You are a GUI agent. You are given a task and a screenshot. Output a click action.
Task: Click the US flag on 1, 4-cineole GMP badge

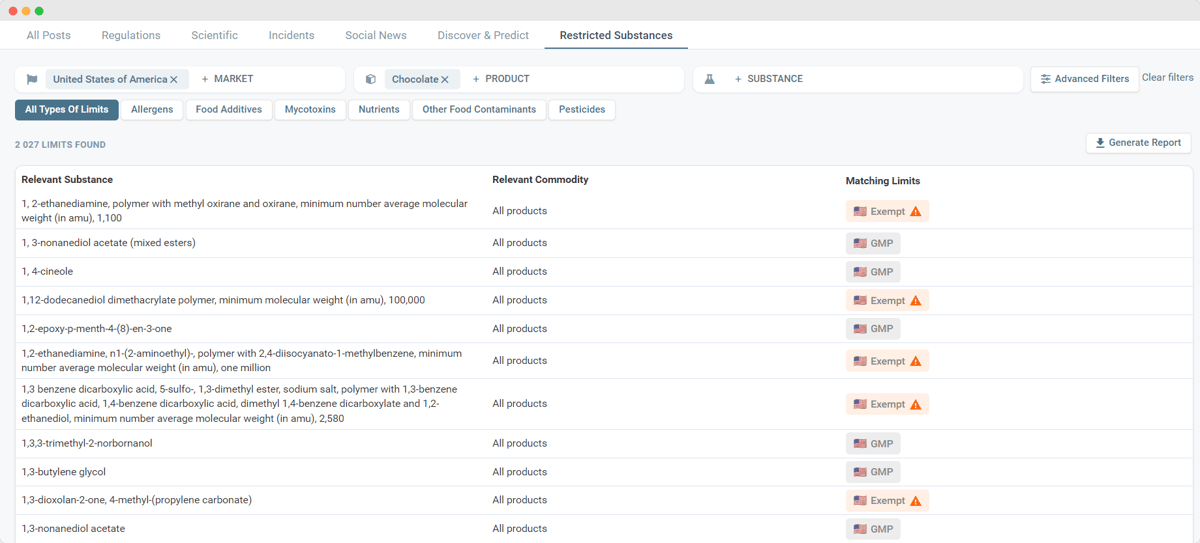coord(860,272)
